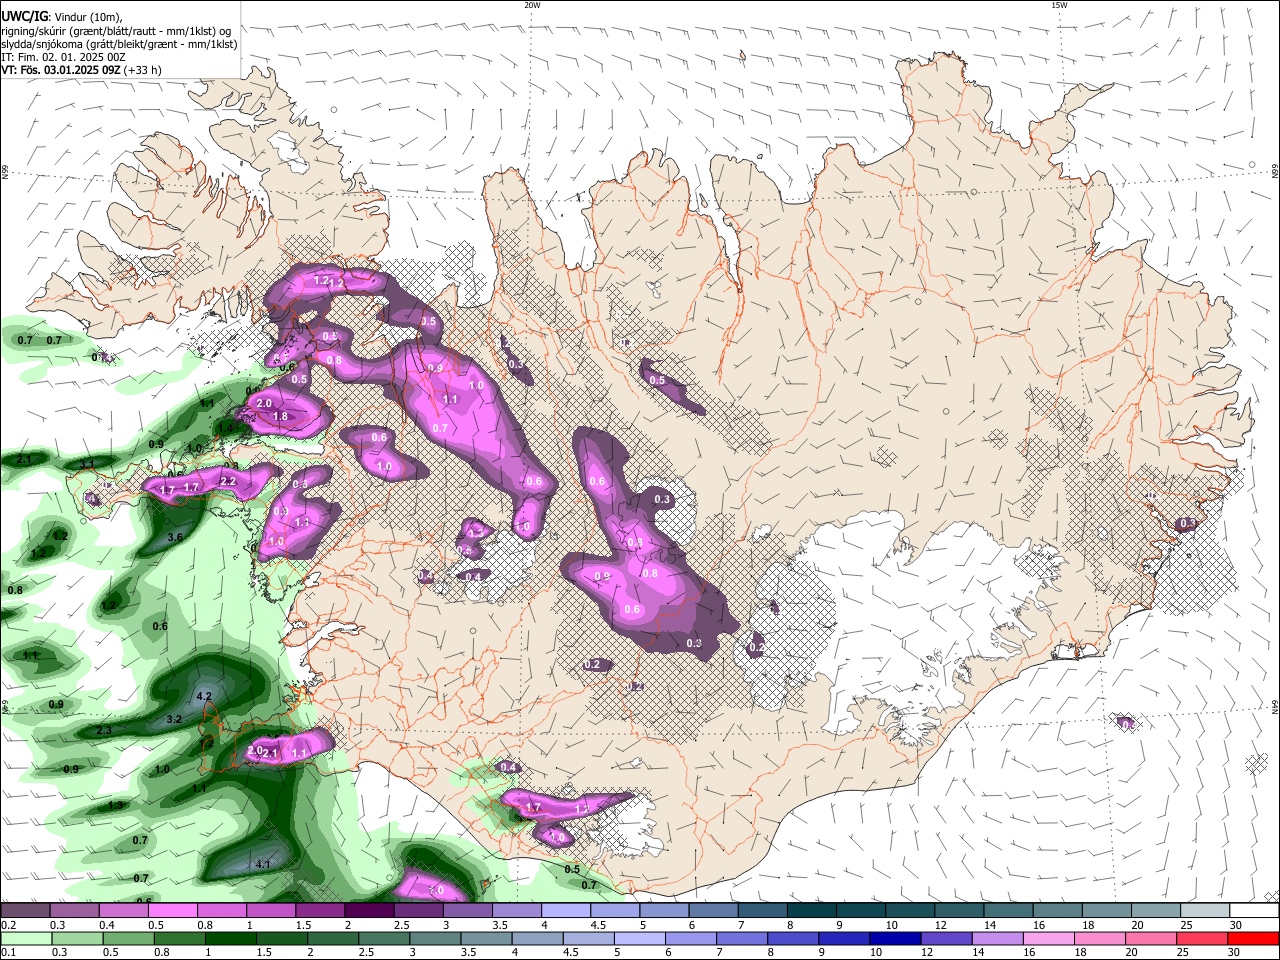The image size is (1280, 960).
Task: Click the '20W' longitude label
Action: (532, 5)
